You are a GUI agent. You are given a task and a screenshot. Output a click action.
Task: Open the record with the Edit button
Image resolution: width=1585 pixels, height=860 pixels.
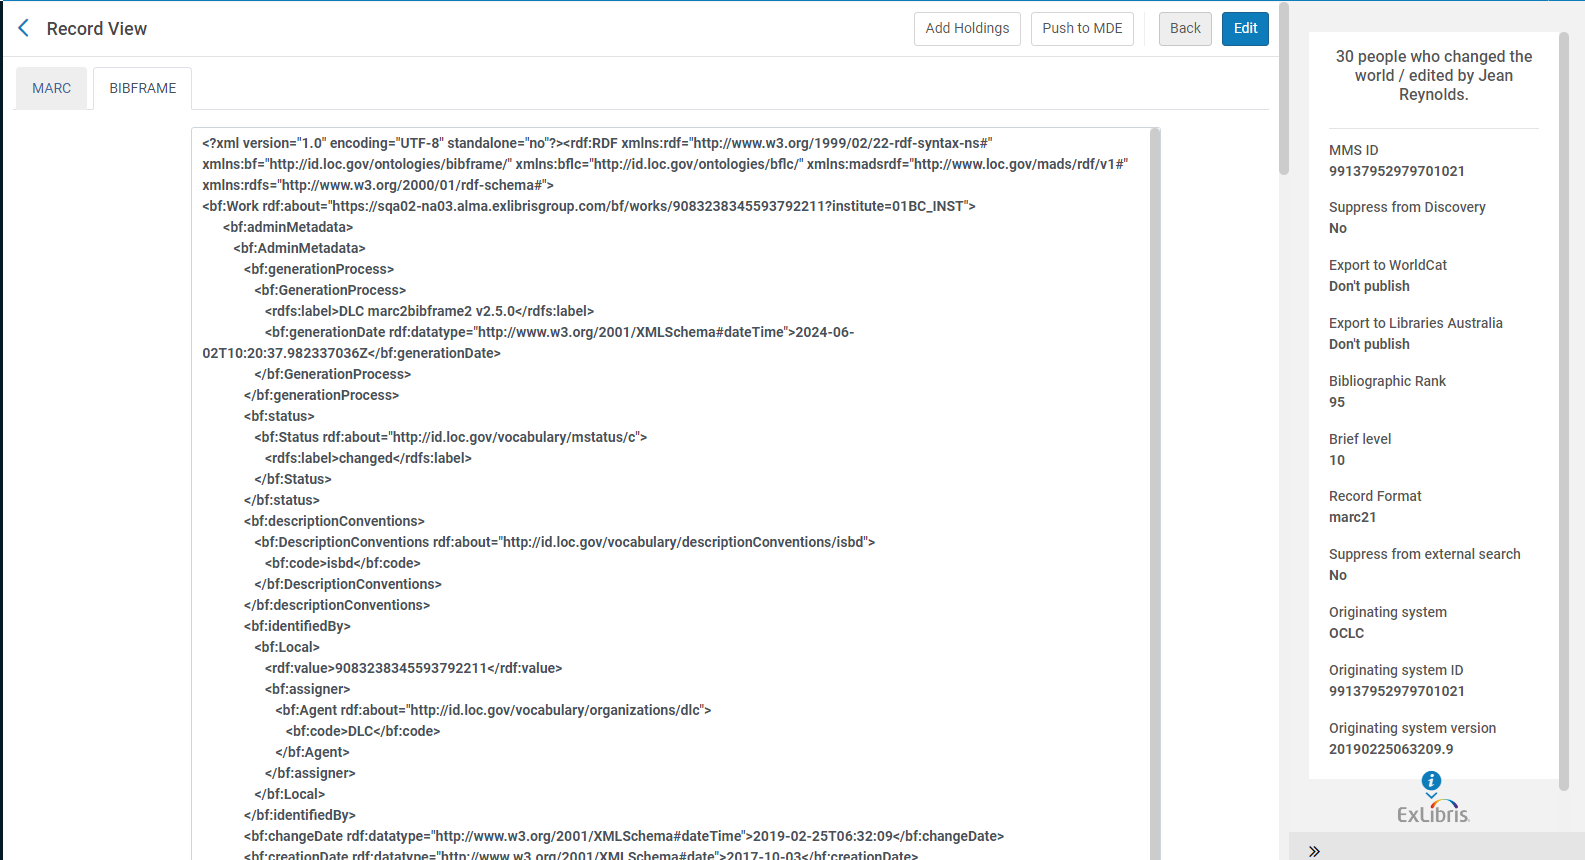[x=1245, y=29]
